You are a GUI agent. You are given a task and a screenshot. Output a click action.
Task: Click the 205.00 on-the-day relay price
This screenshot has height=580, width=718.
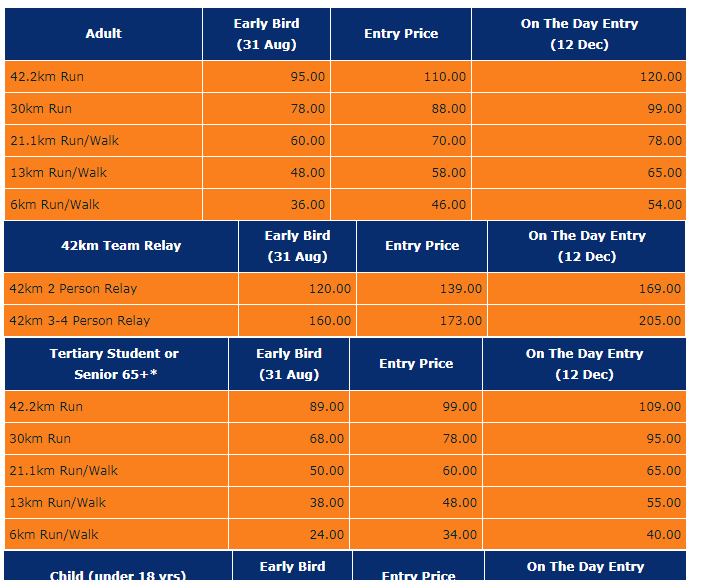(x=660, y=320)
